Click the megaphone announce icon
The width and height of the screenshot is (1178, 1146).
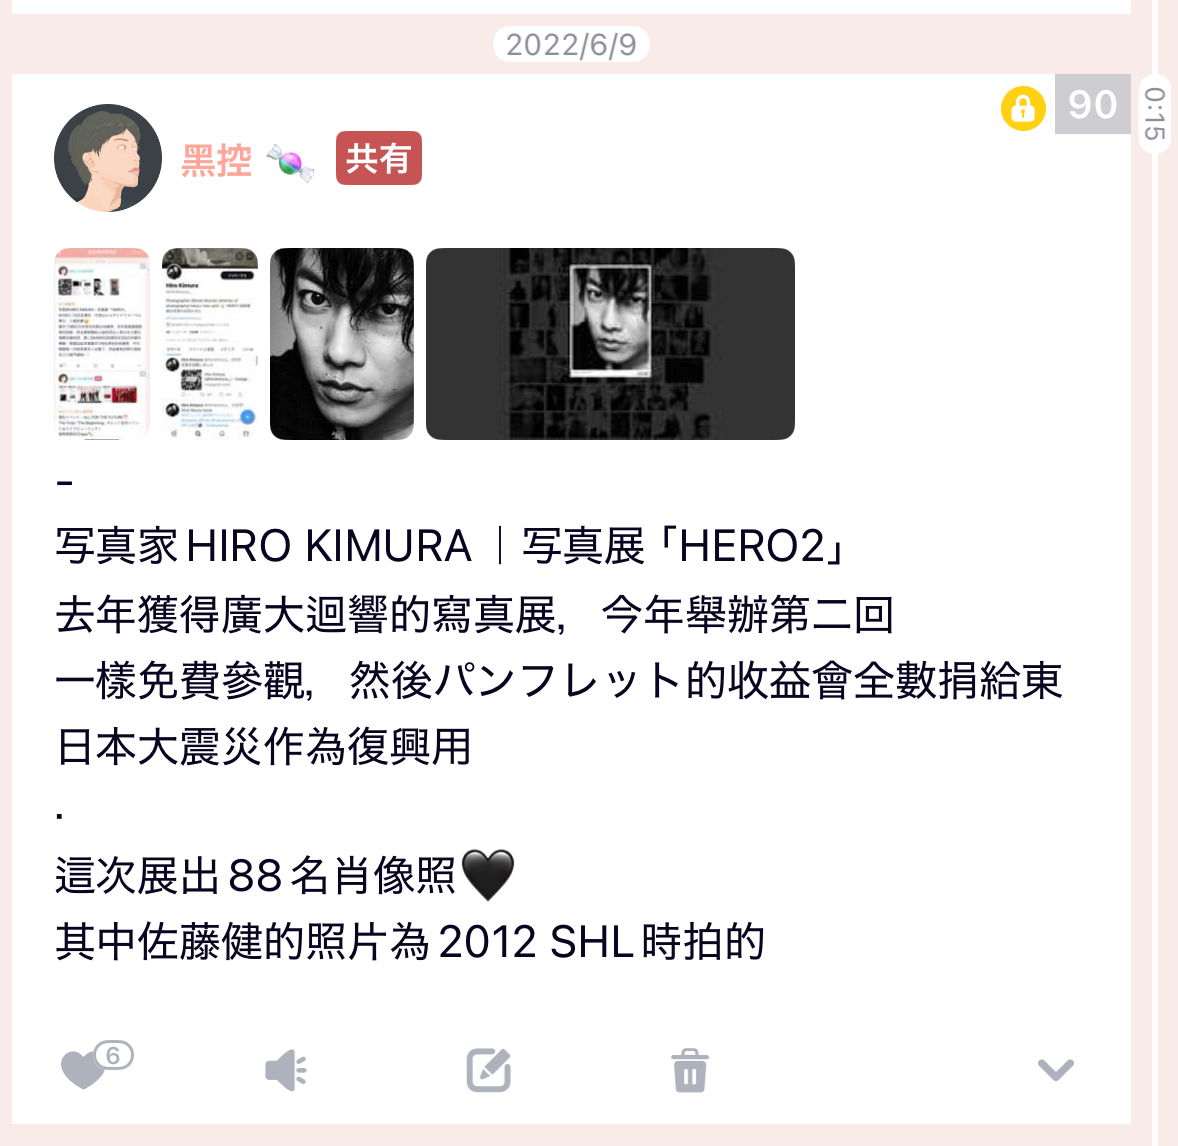pyautogui.click(x=286, y=1070)
